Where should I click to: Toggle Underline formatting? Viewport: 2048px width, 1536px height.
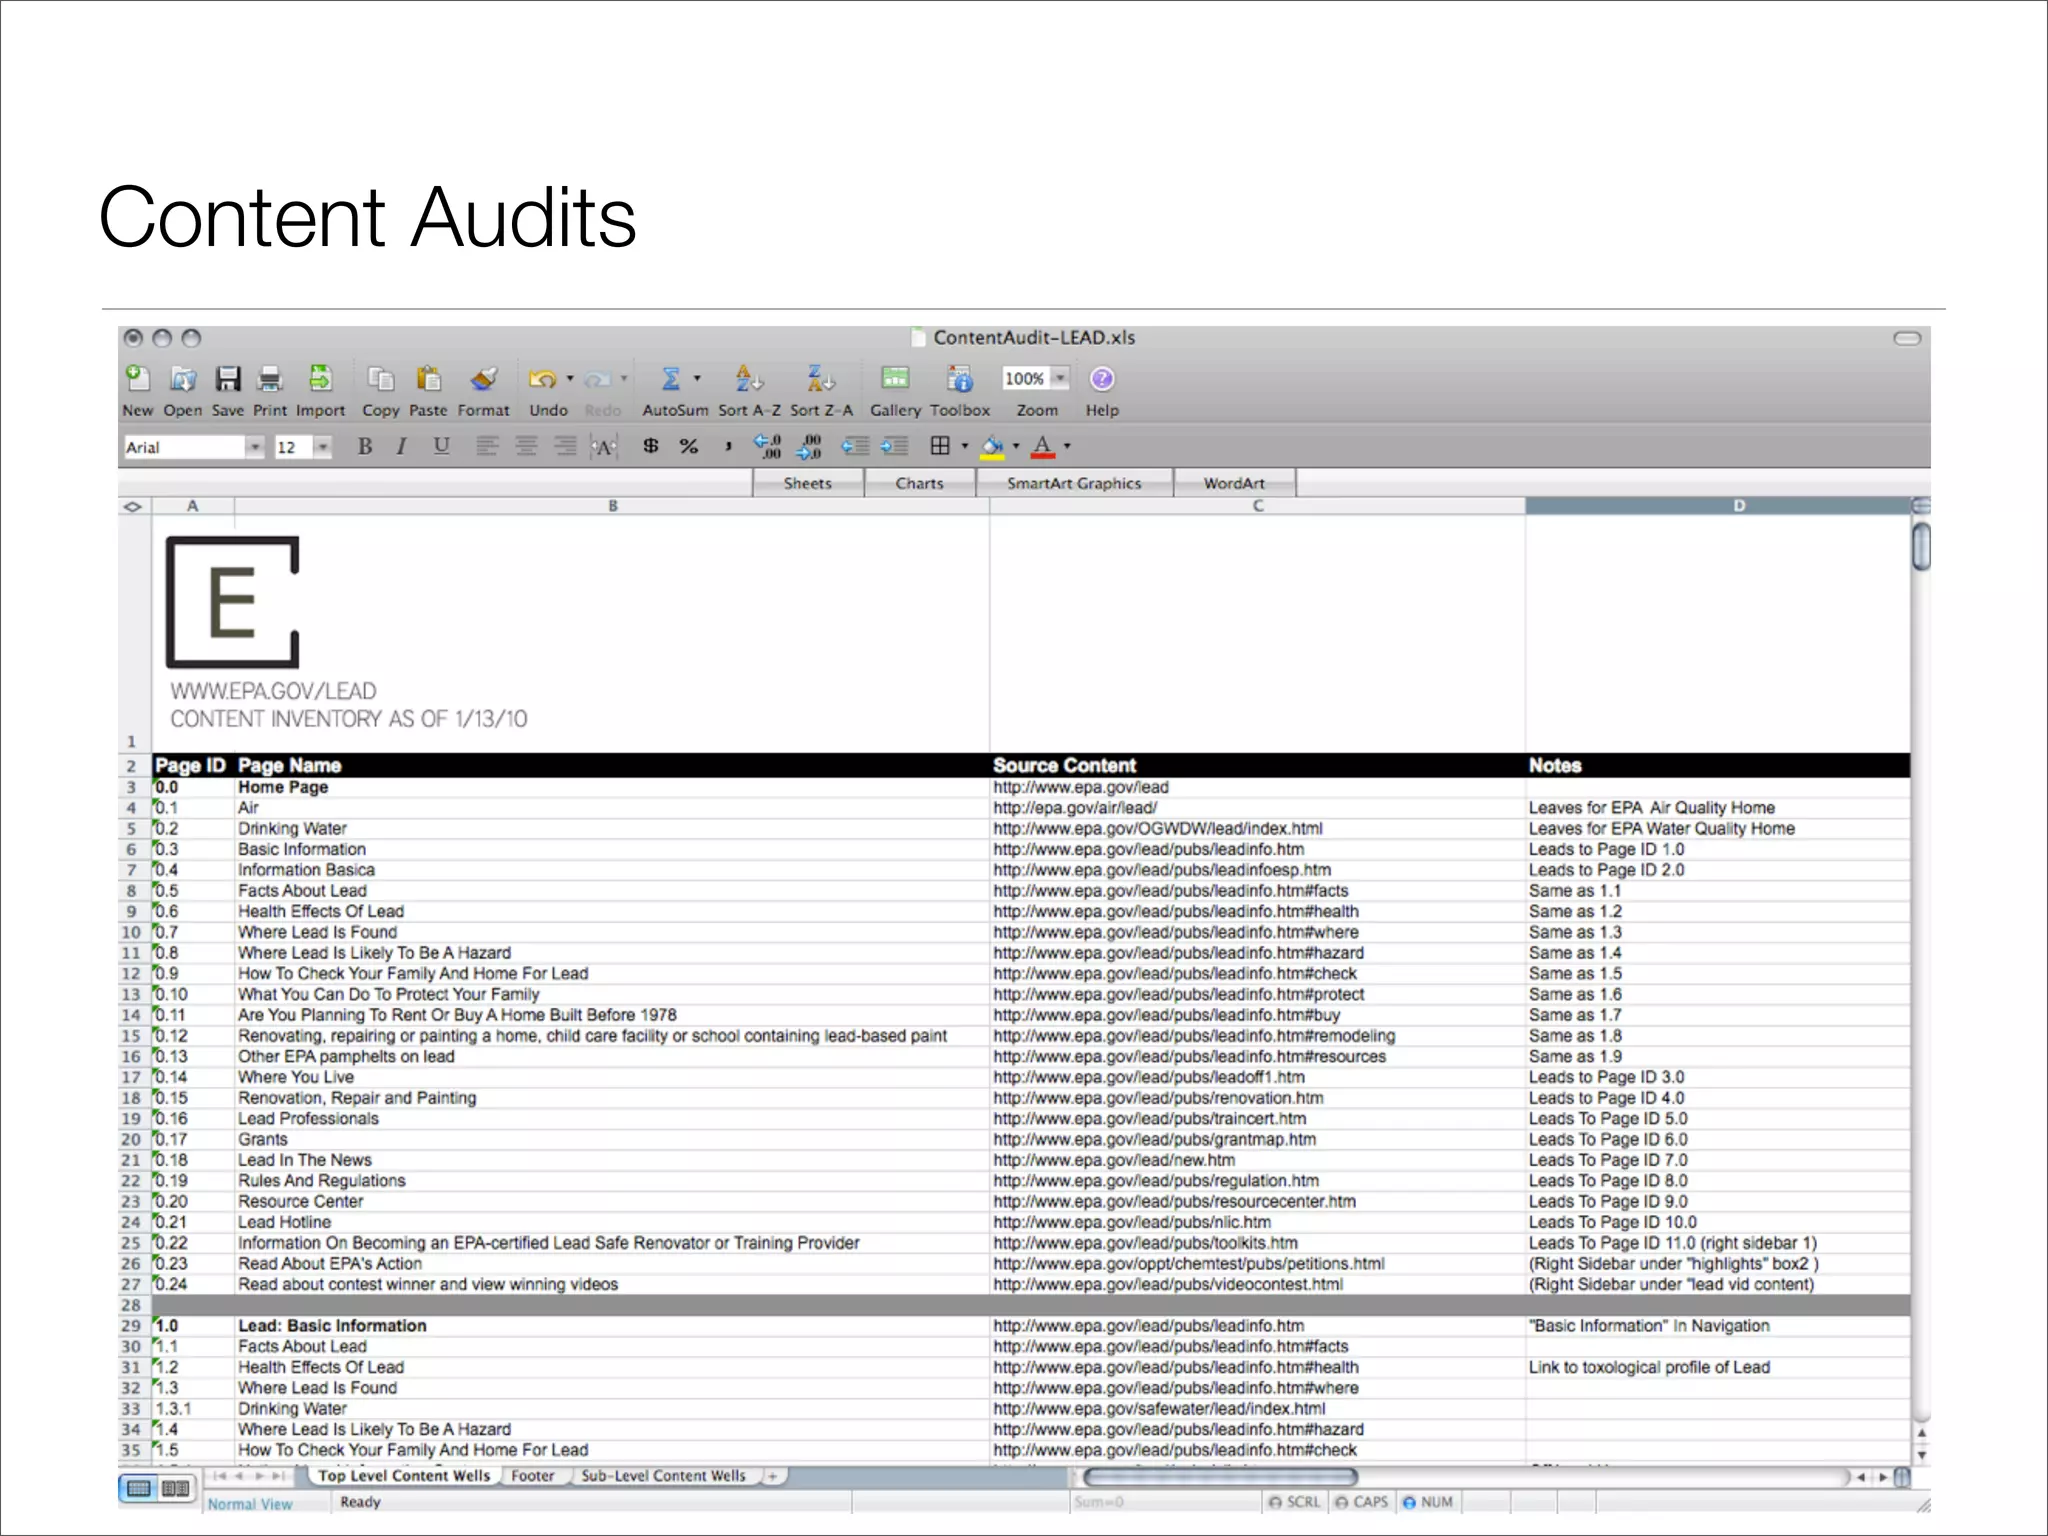pyautogui.click(x=441, y=446)
